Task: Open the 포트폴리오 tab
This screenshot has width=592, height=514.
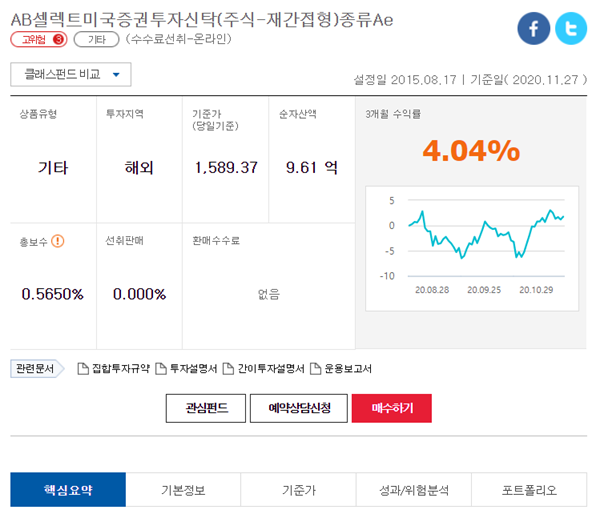Action: coord(529,489)
